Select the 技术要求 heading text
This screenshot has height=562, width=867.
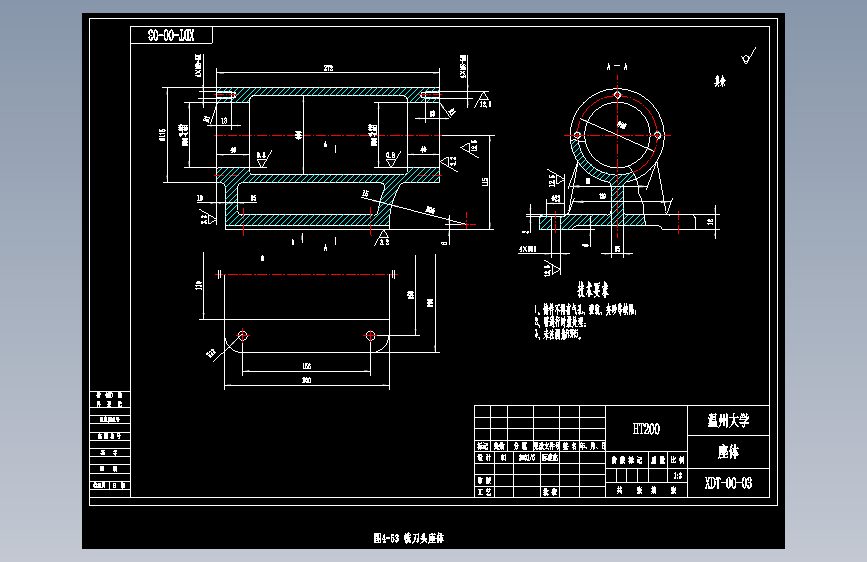tap(593, 289)
